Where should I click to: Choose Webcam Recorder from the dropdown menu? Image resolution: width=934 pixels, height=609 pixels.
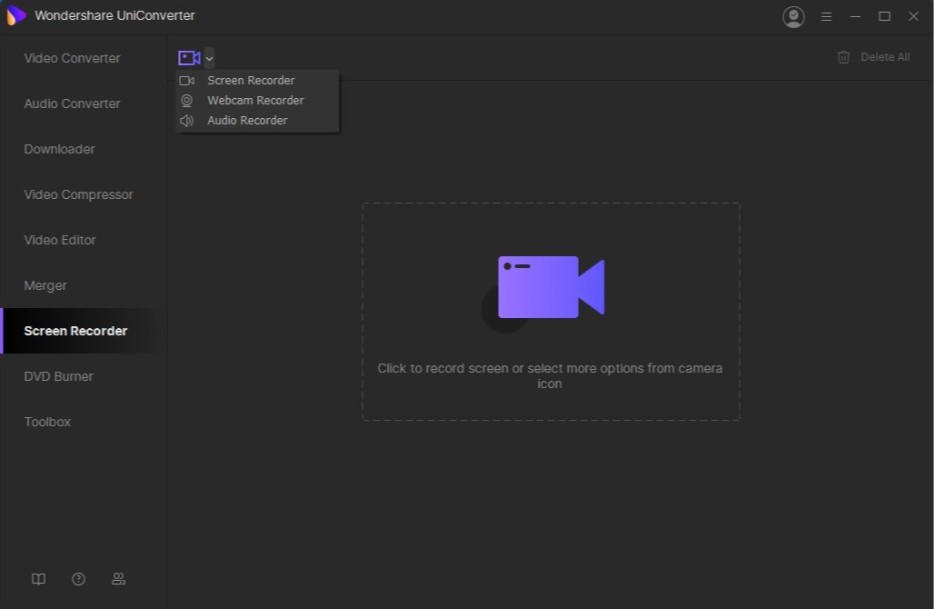[257, 100]
